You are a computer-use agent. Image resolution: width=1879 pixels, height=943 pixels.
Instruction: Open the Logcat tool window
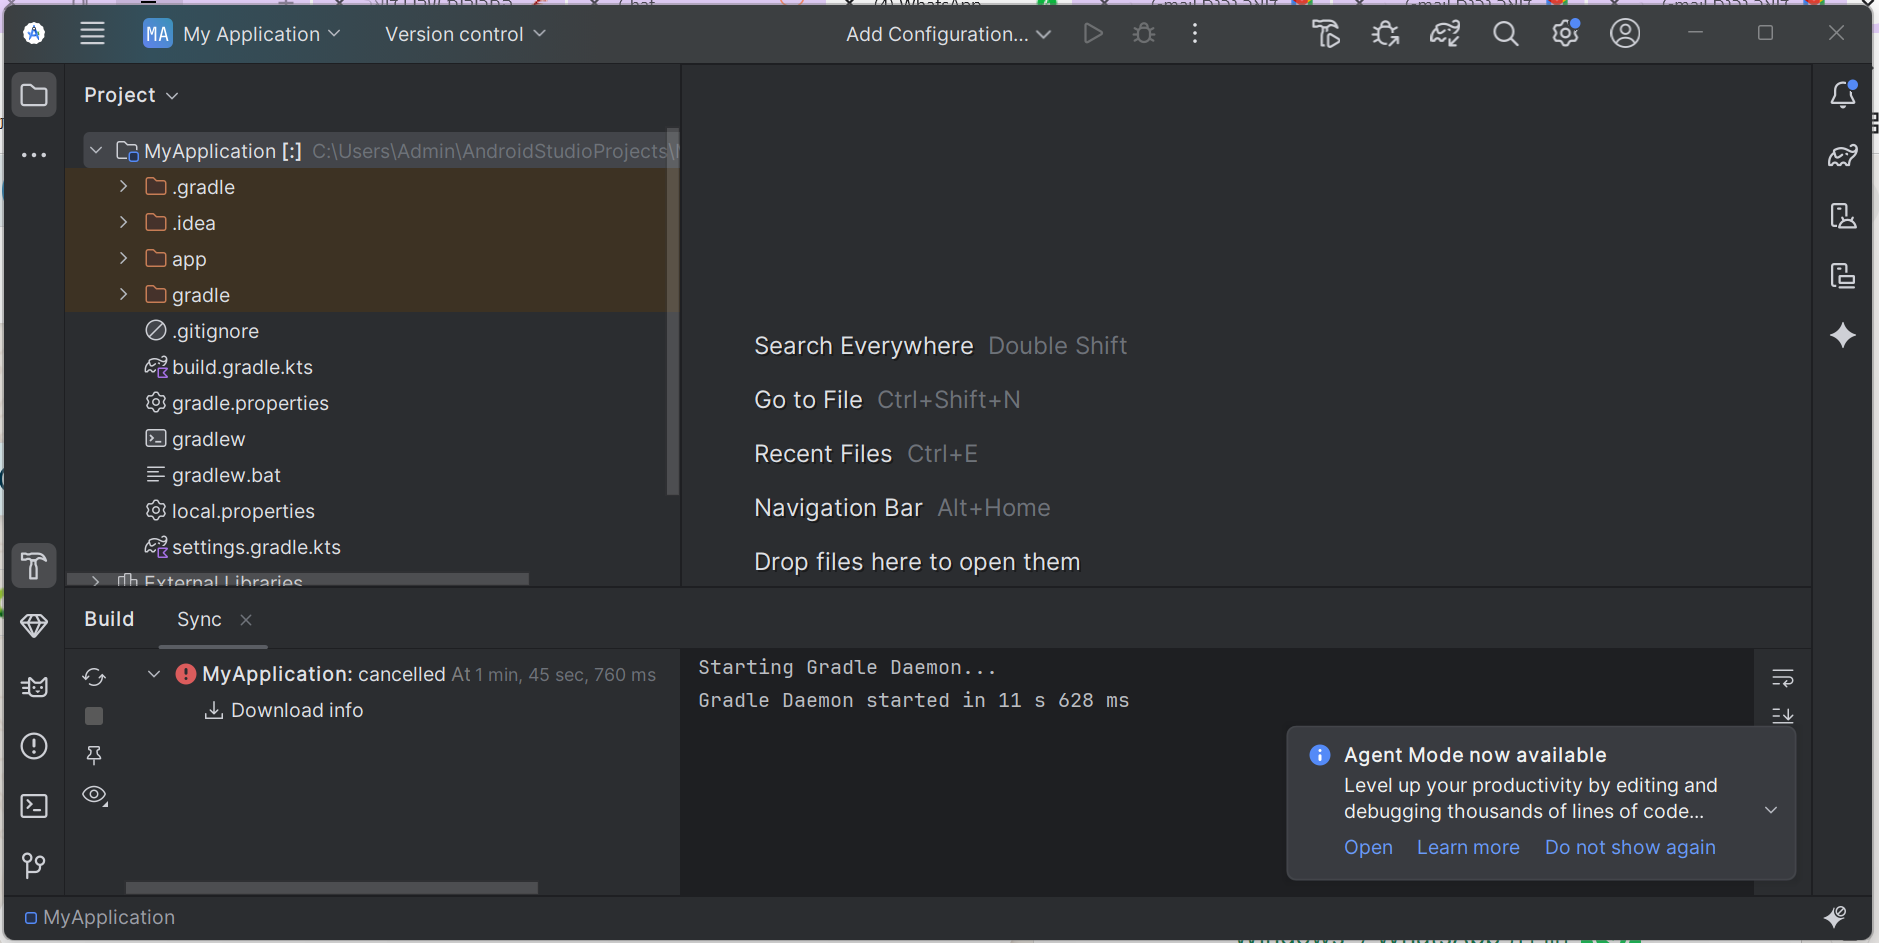tap(34, 687)
